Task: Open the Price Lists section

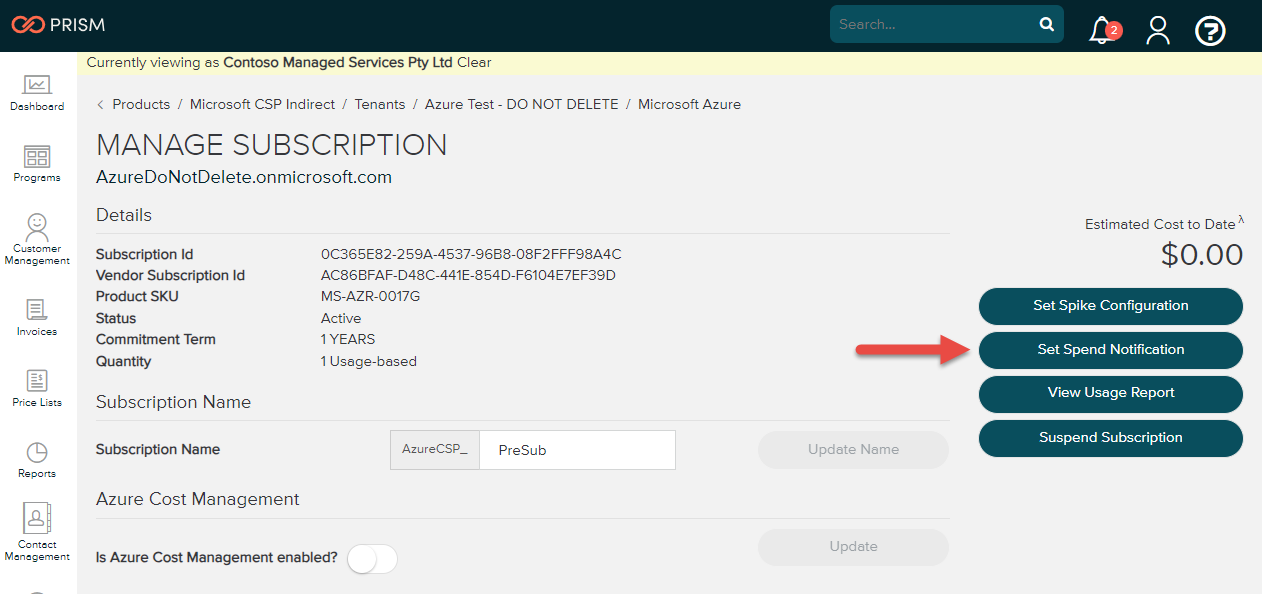Action: coord(37,385)
